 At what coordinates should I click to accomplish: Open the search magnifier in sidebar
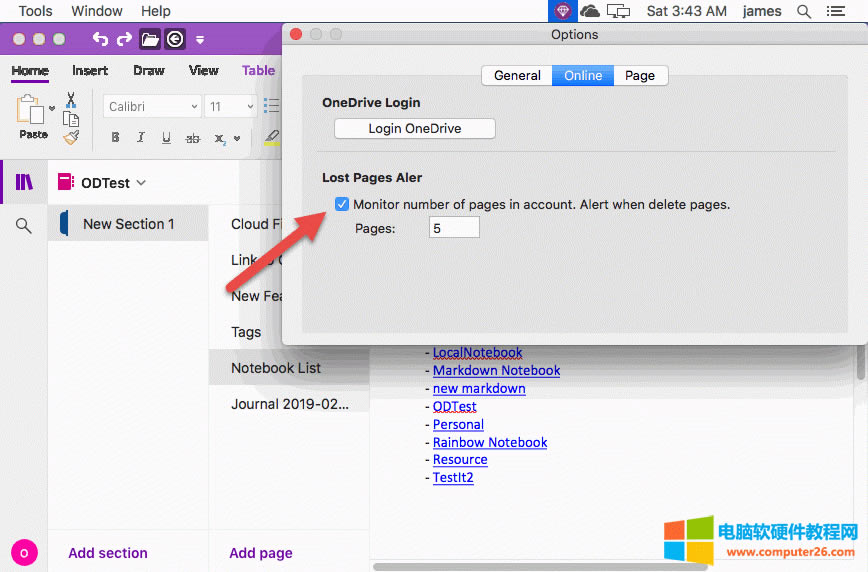(x=24, y=226)
